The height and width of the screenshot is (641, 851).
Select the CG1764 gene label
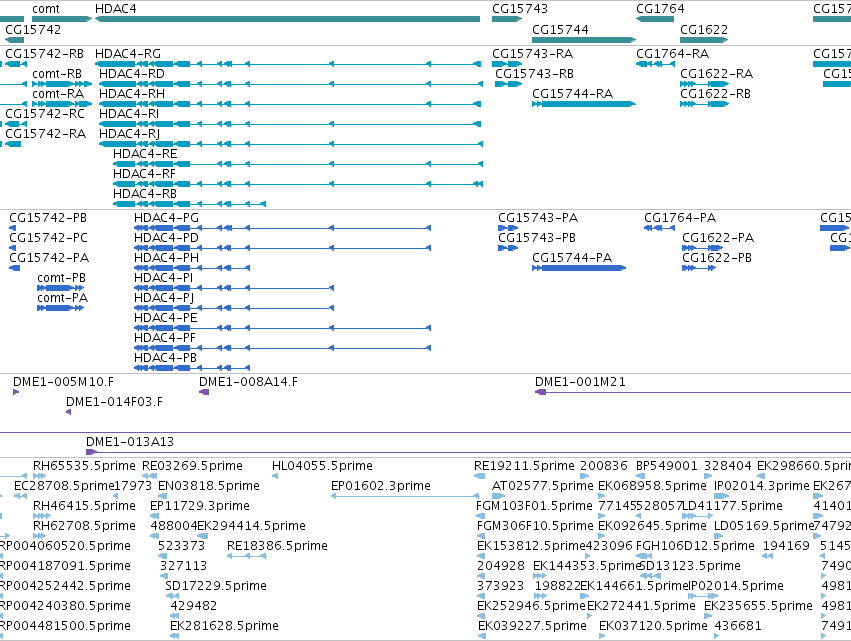tap(660, 9)
